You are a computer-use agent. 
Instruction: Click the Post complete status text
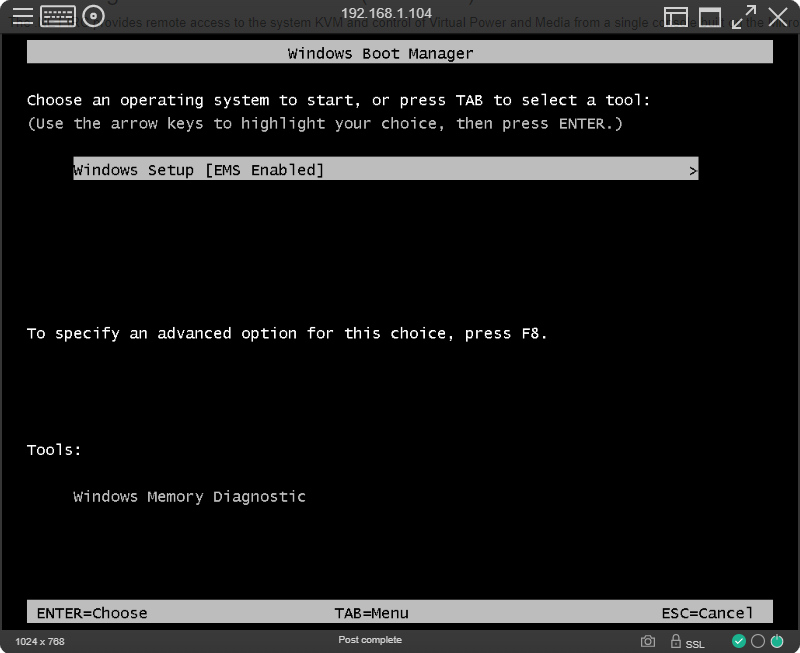(370, 640)
